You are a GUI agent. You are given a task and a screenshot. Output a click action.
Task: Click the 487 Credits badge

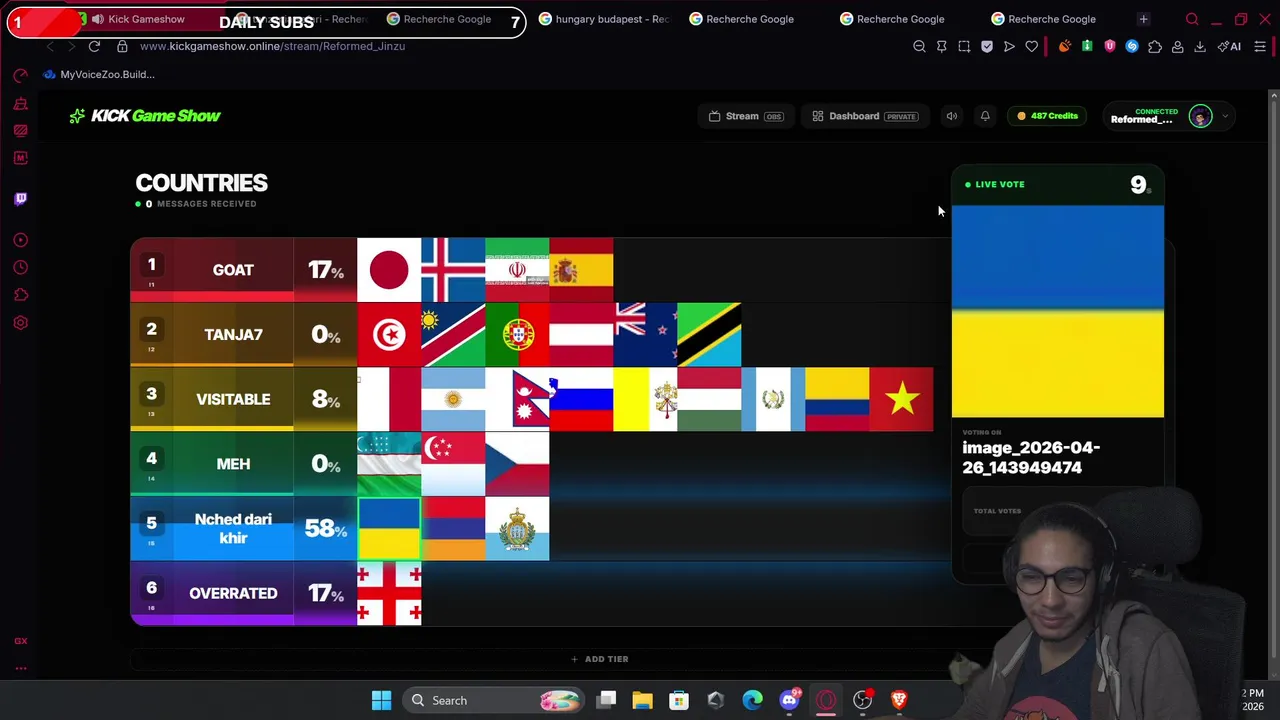point(1047,116)
